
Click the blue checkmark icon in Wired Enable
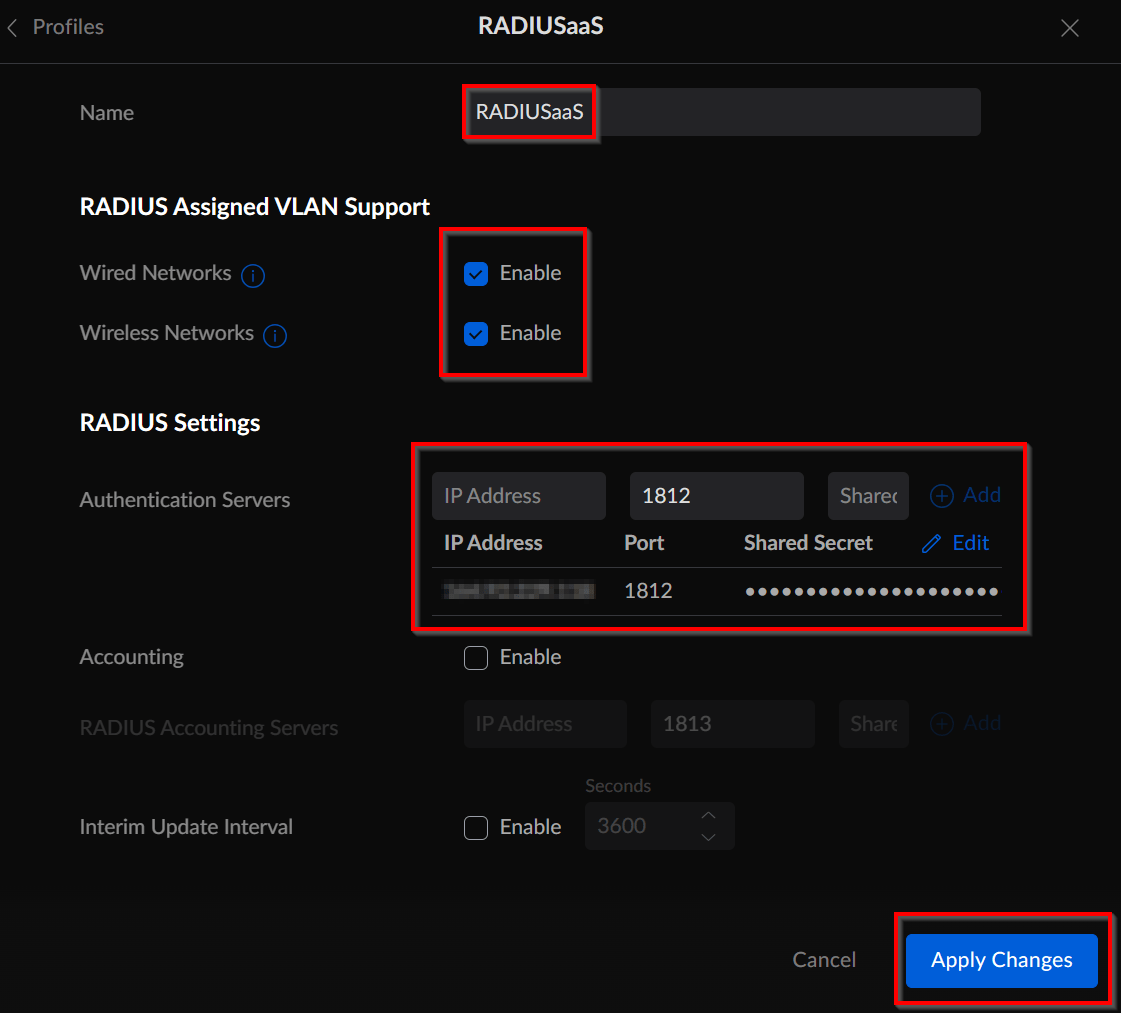(x=476, y=273)
